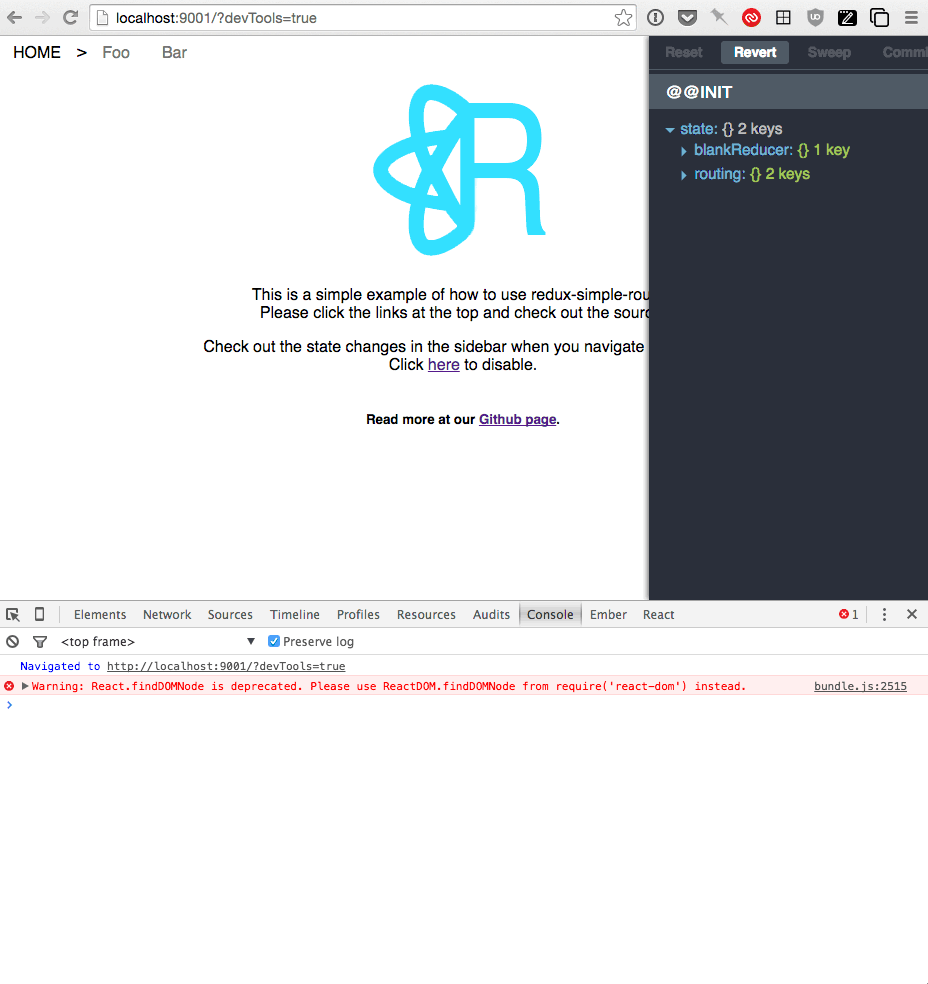Click the overlapping tabs extension icon

[879, 18]
